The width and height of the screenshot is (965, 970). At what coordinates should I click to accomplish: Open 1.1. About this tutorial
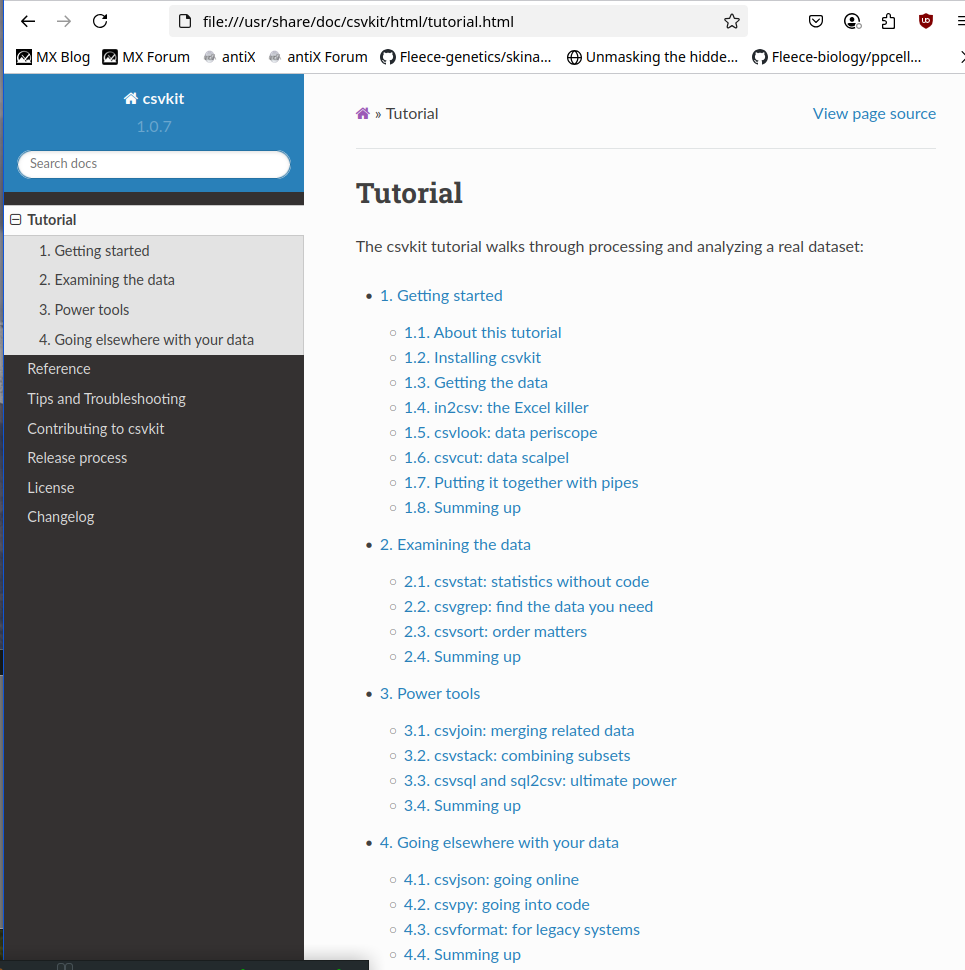482,333
